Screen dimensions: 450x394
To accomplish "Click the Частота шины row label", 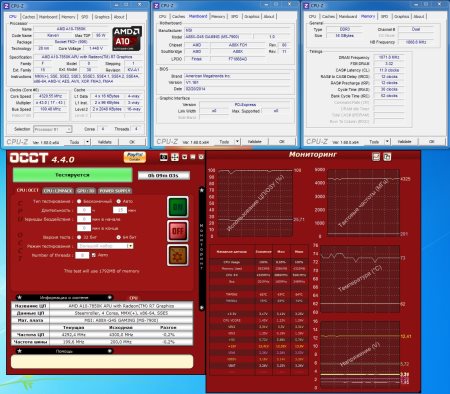I will tap(30, 342).
